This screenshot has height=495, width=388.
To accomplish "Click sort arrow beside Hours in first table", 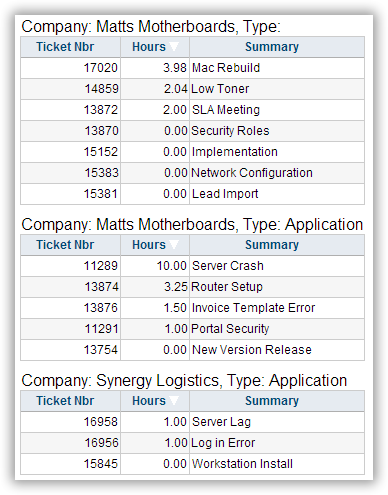I will pyautogui.click(x=174, y=47).
